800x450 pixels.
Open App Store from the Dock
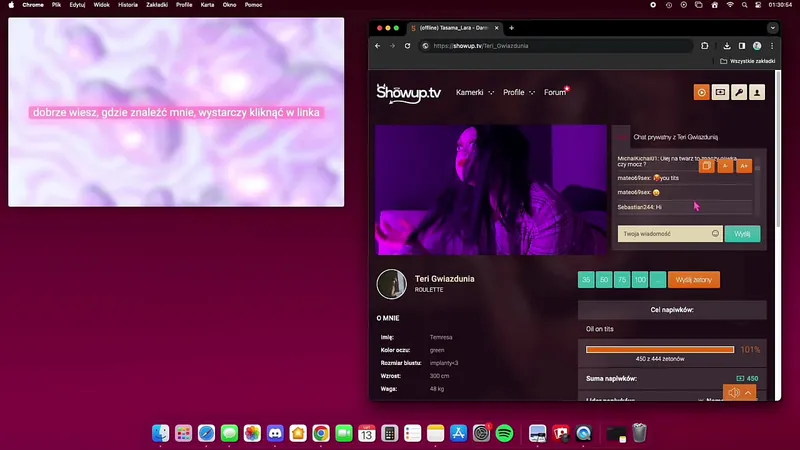click(458, 433)
